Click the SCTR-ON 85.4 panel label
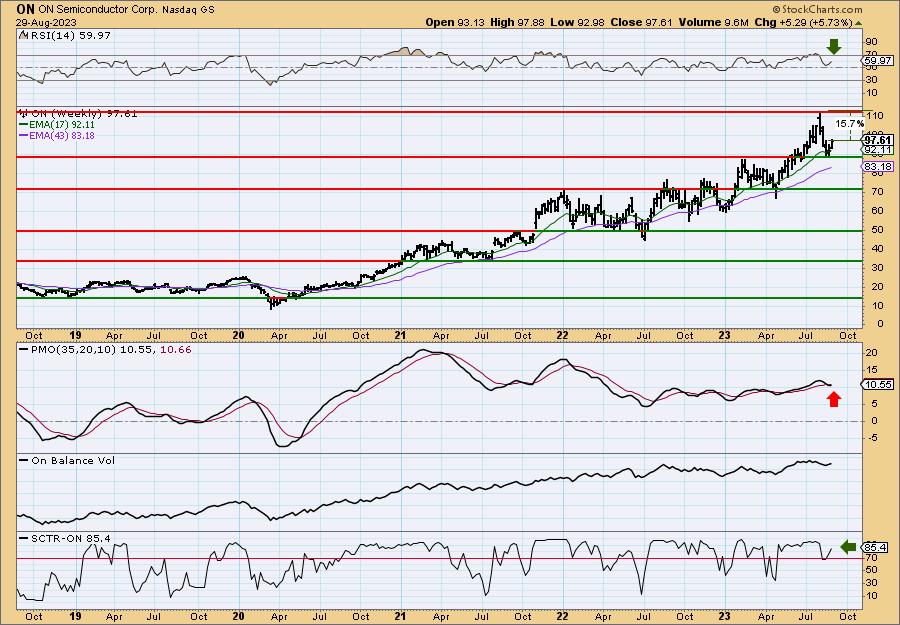The height and width of the screenshot is (625, 900). pyautogui.click(x=71, y=538)
